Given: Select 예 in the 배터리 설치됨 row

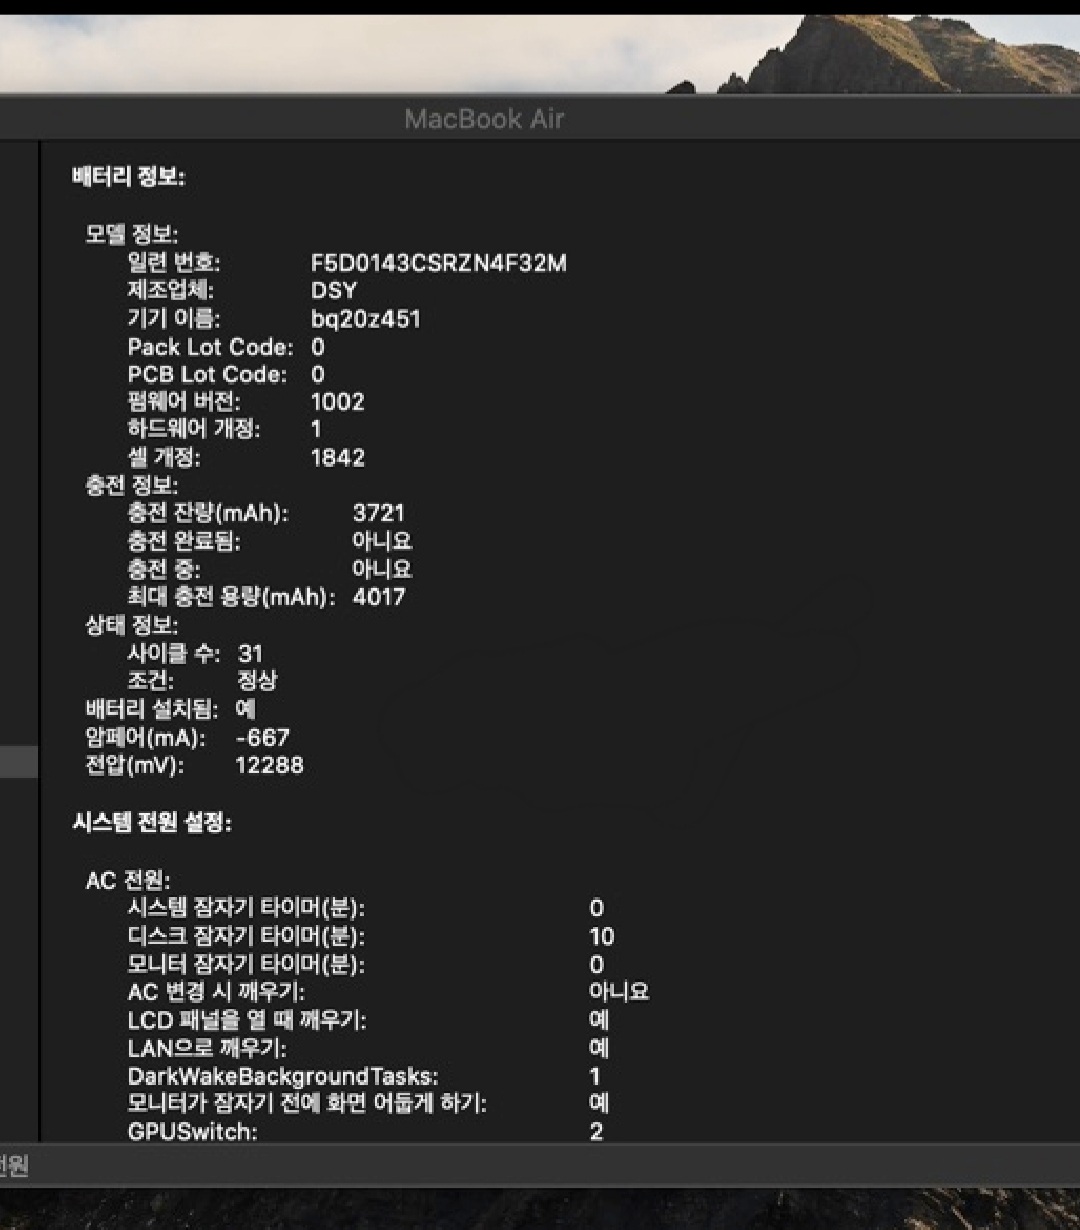Looking at the screenshot, I should coord(246,709).
